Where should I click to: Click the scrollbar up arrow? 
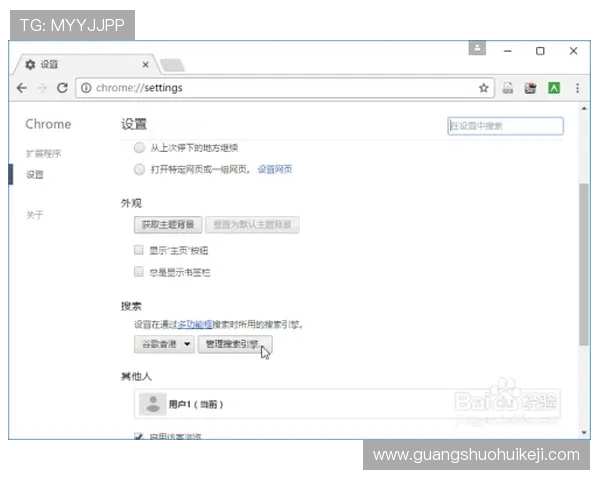pos(584,109)
